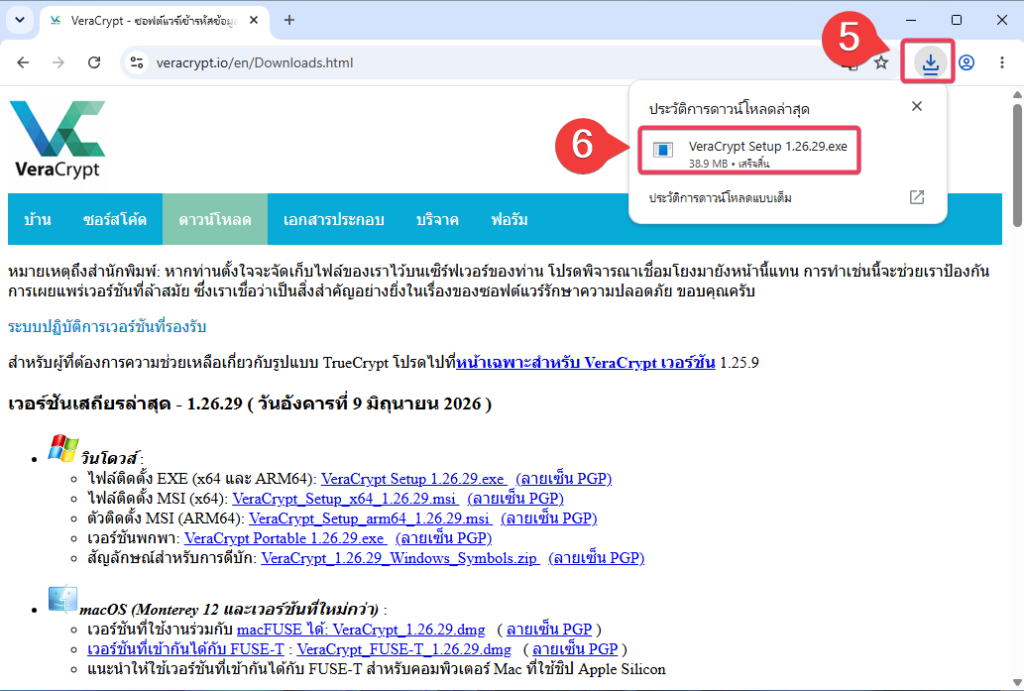Open the tab search chevron
Viewport: 1024px width, 691px height.
pos(20,20)
